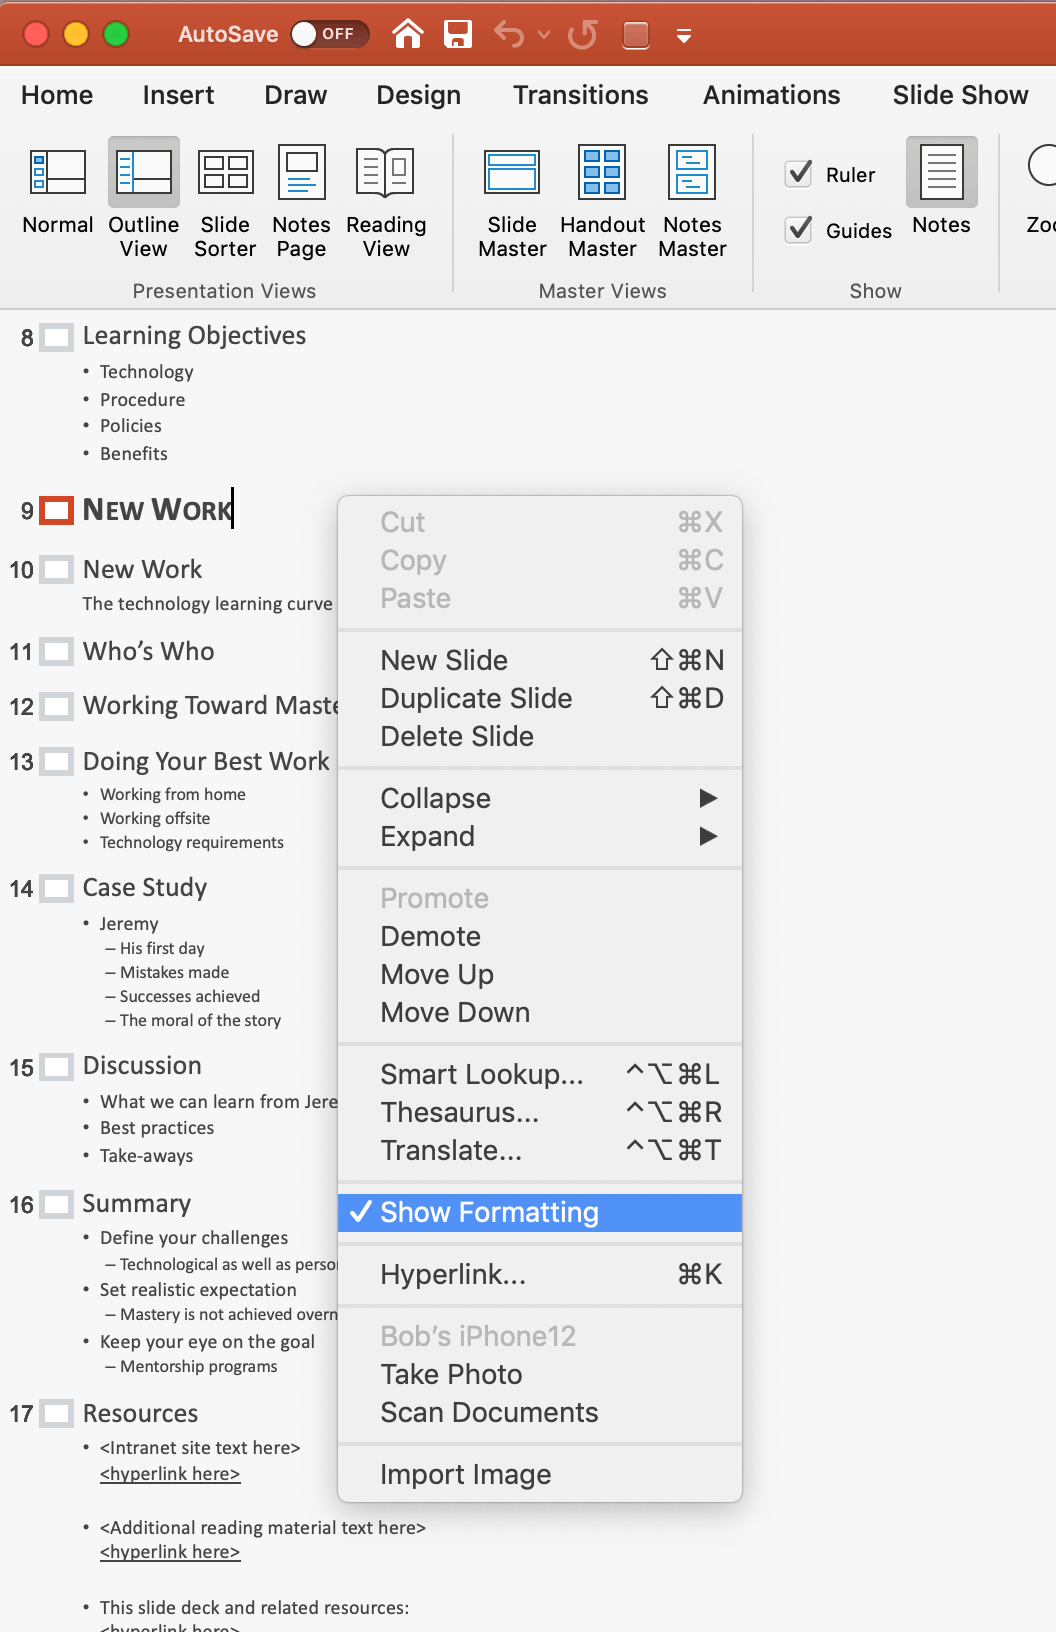Open the Insert ribbon tab
The height and width of the screenshot is (1632, 1056).
(178, 95)
